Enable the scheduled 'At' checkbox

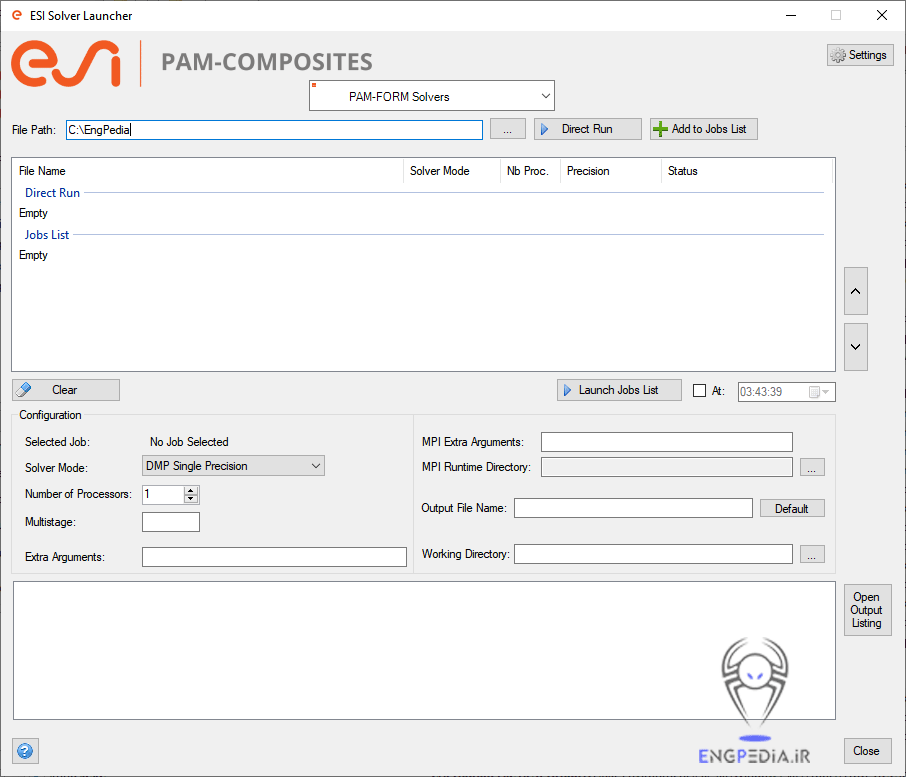point(699,391)
